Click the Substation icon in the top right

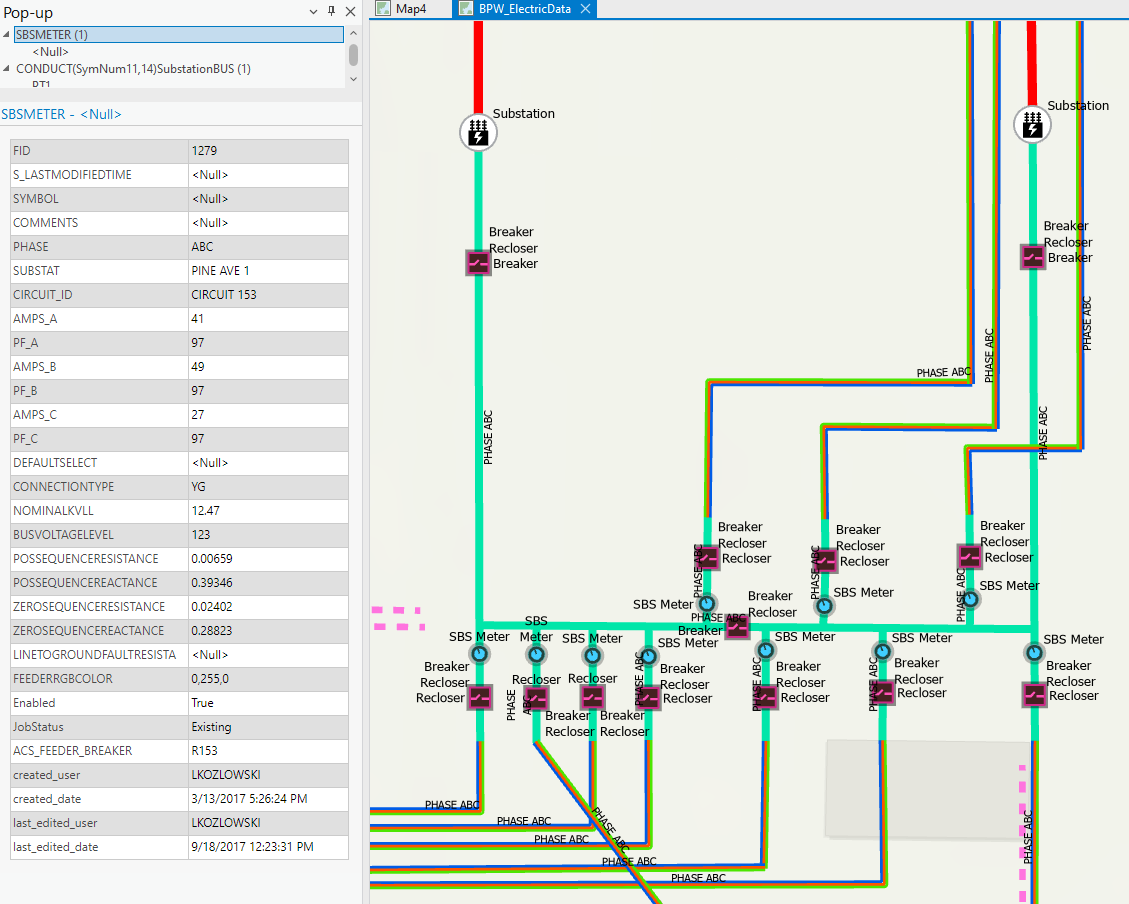1032,124
